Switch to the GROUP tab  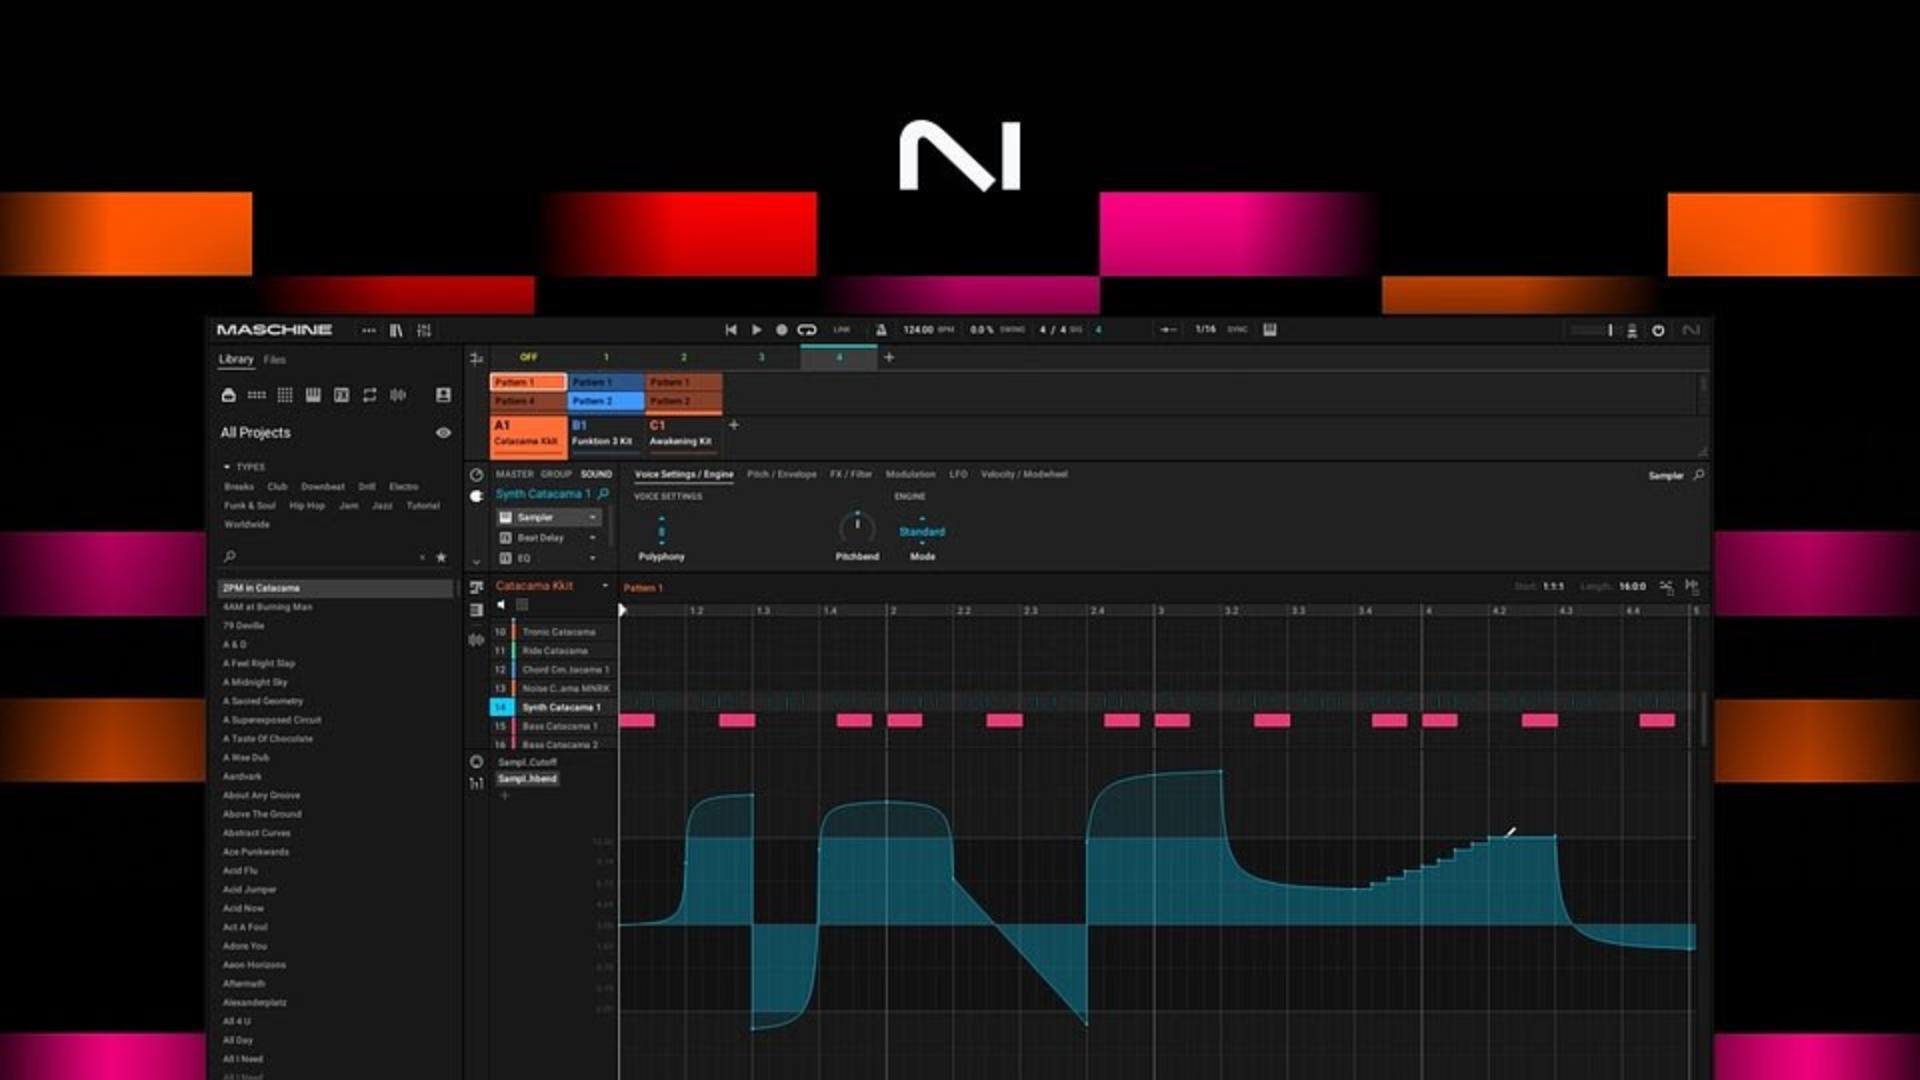556,475
